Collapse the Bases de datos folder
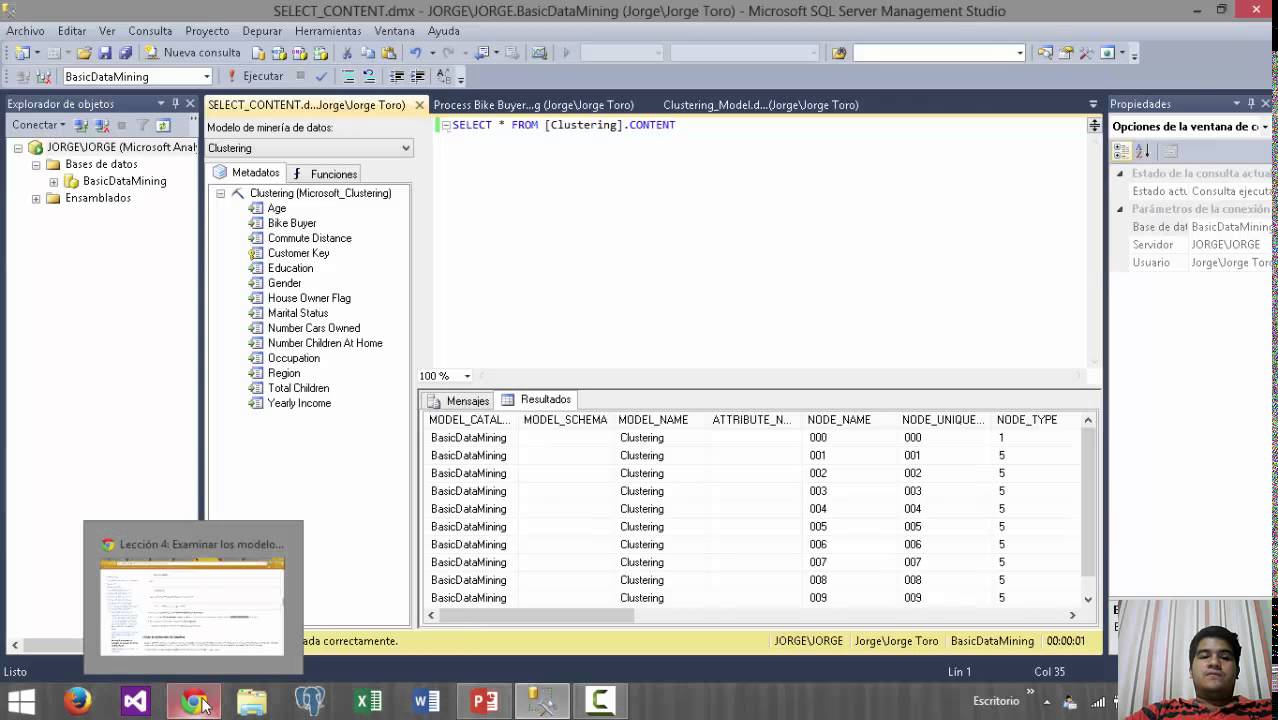 pos(36,164)
